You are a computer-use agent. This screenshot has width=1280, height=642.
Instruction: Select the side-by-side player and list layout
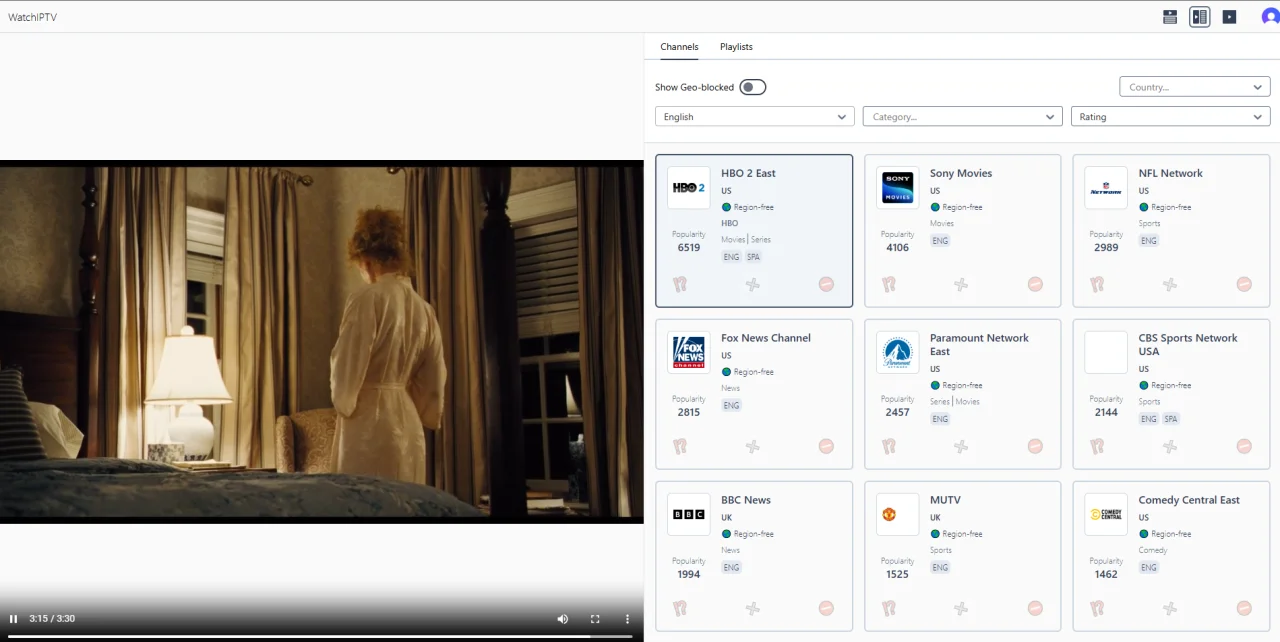(1200, 17)
